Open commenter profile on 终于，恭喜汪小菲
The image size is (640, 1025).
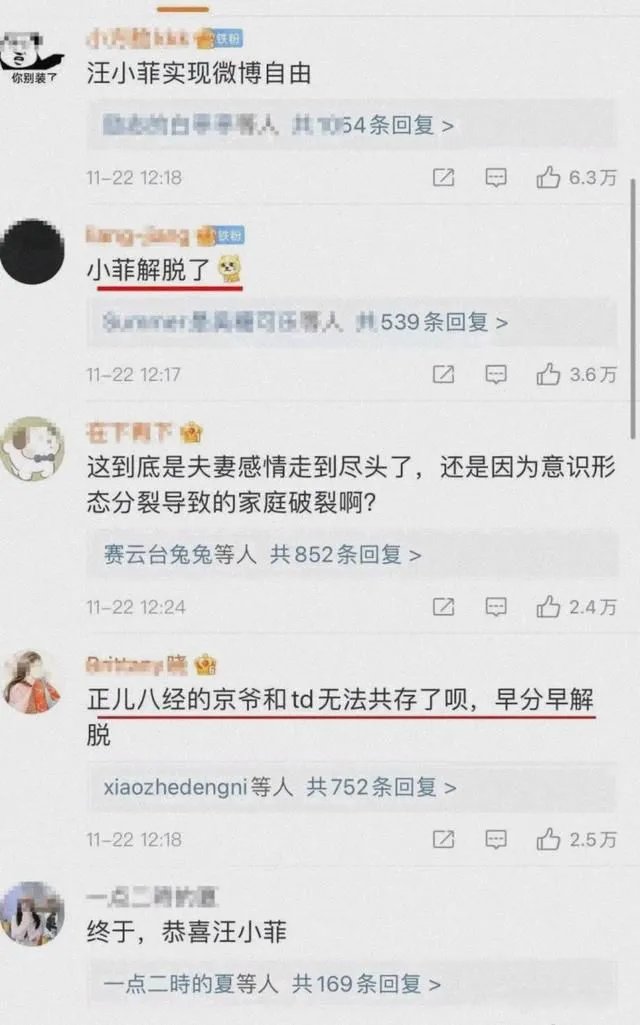coord(33,913)
